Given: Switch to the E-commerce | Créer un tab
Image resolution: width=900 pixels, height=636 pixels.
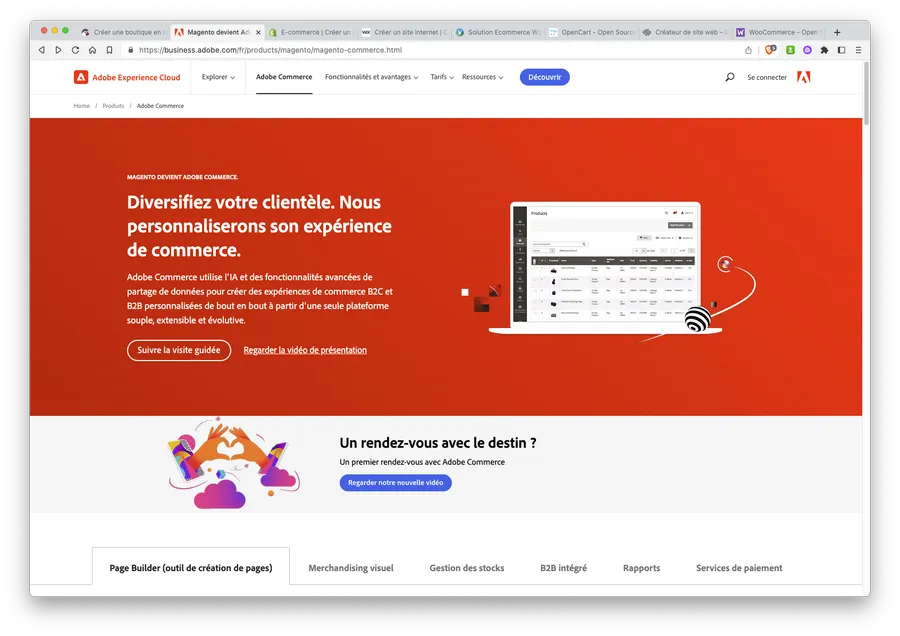Looking at the screenshot, I should (x=310, y=32).
